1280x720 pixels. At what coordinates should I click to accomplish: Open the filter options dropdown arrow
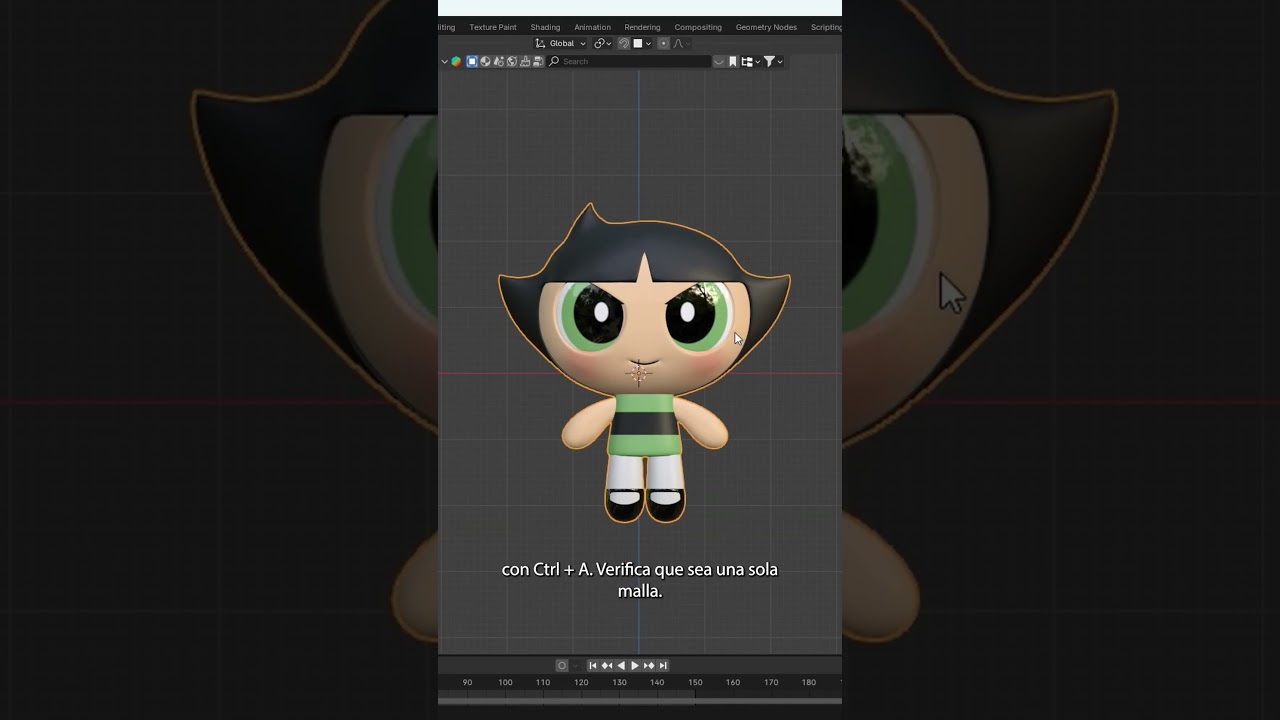point(780,61)
